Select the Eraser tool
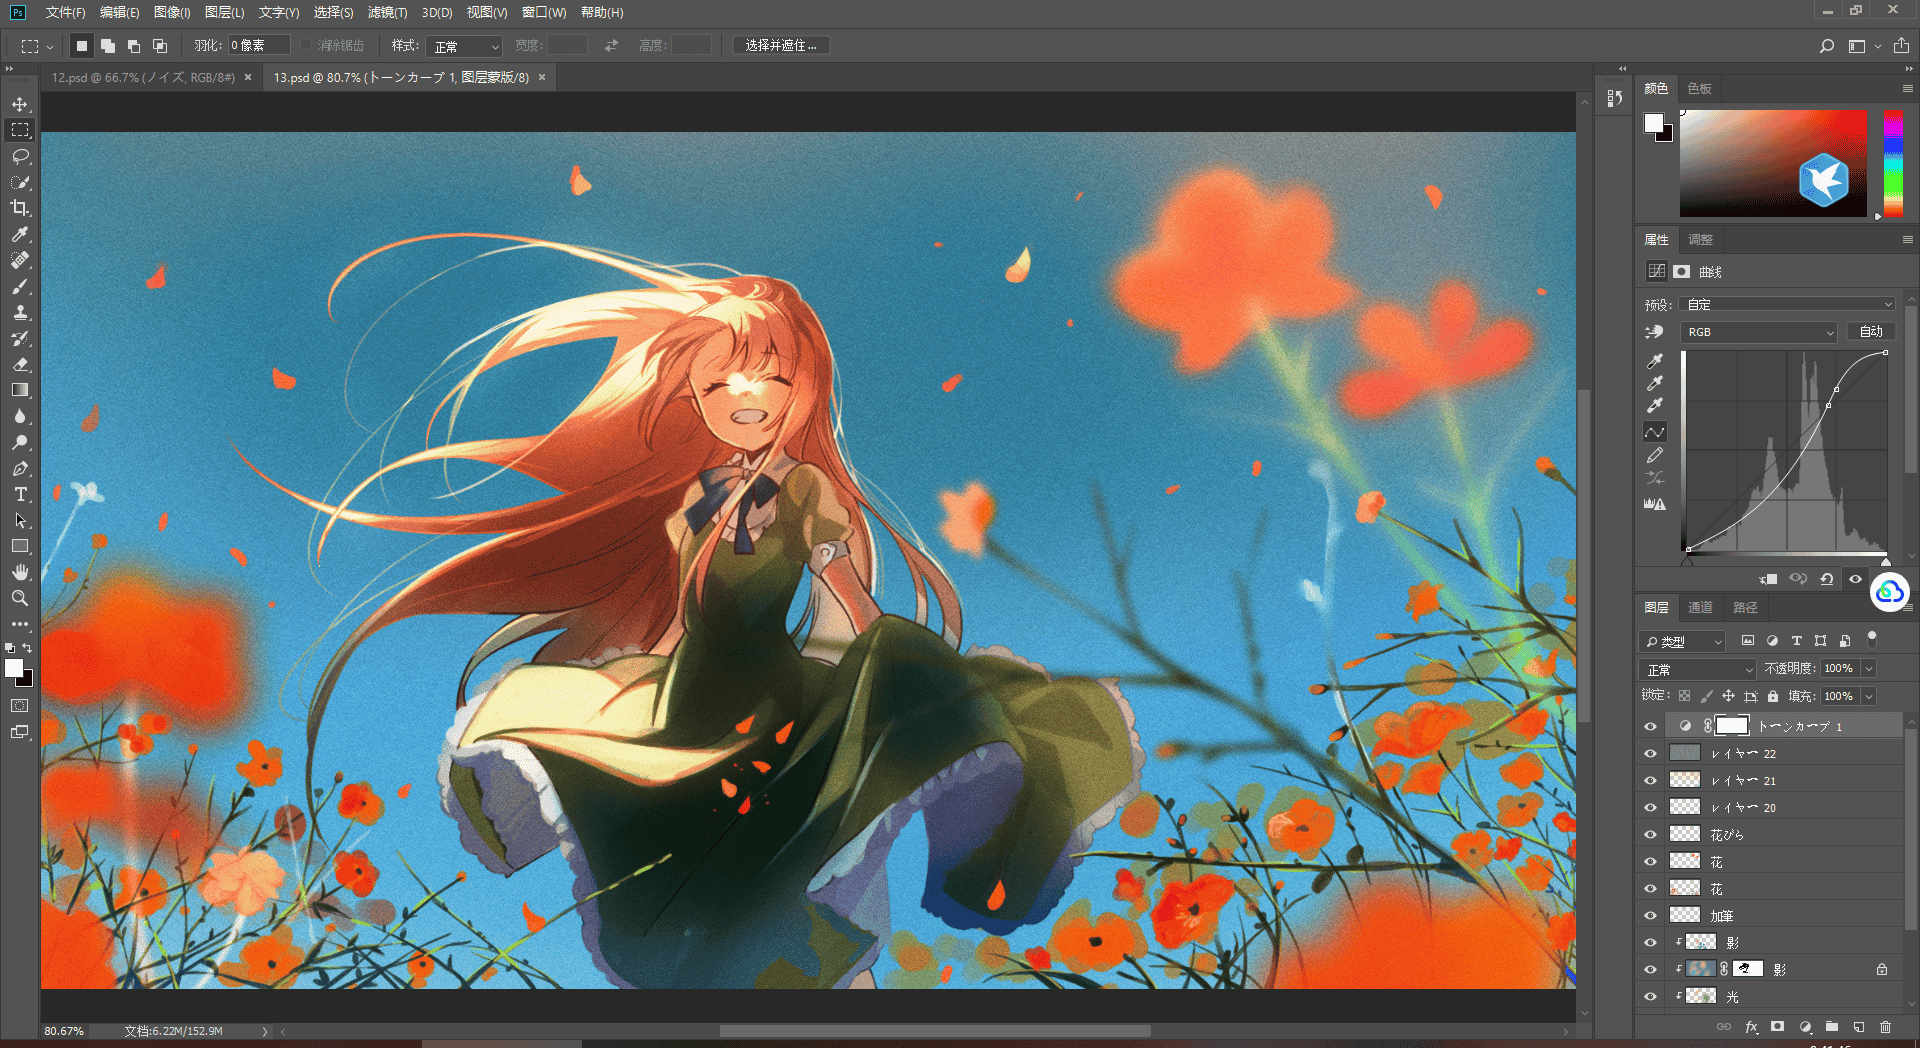 (20, 364)
